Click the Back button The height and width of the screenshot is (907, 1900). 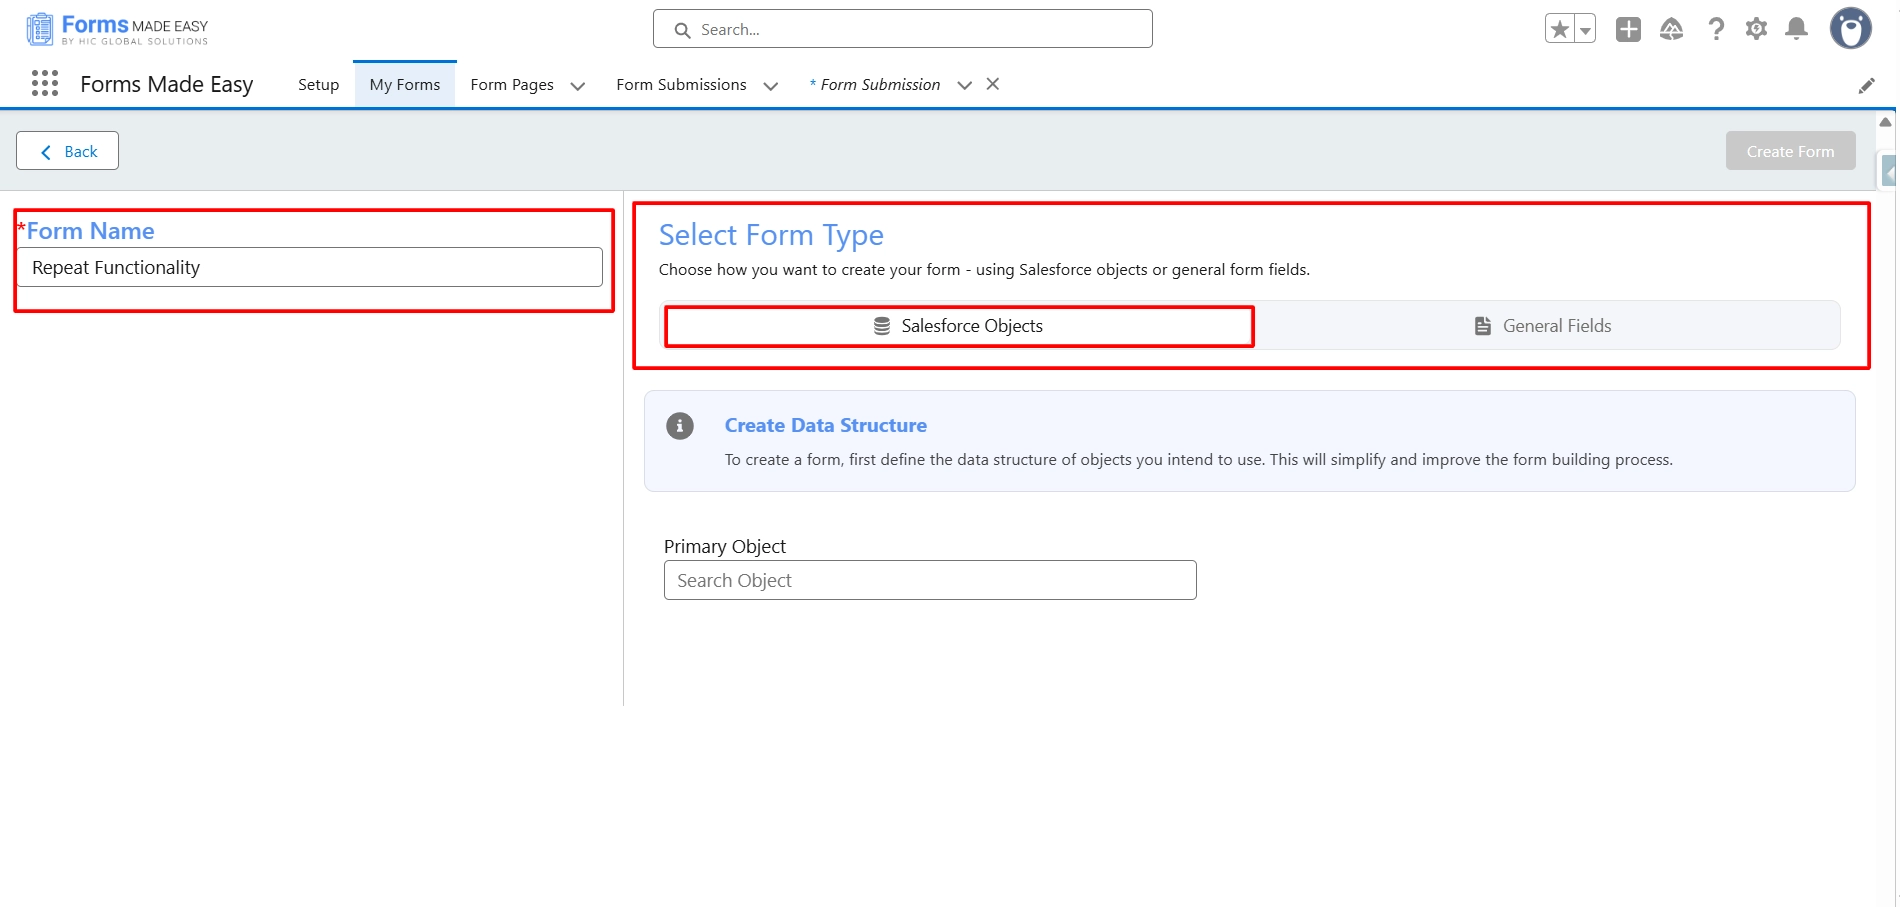tap(68, 151)
